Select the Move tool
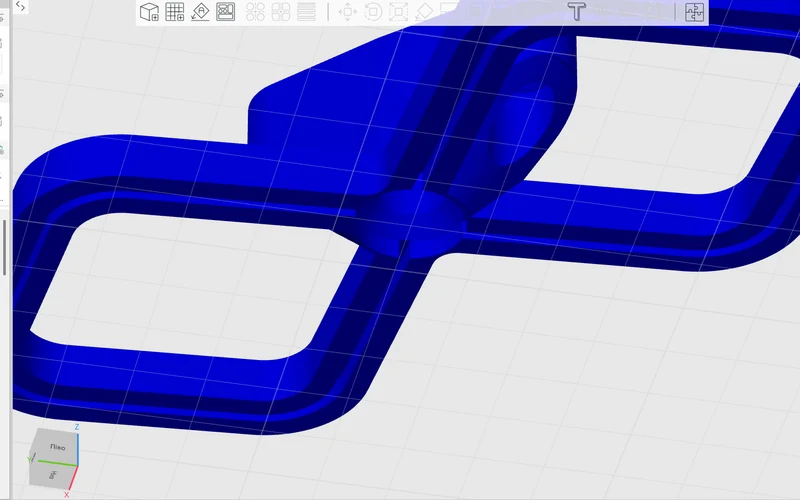 (x=347, y=12)
